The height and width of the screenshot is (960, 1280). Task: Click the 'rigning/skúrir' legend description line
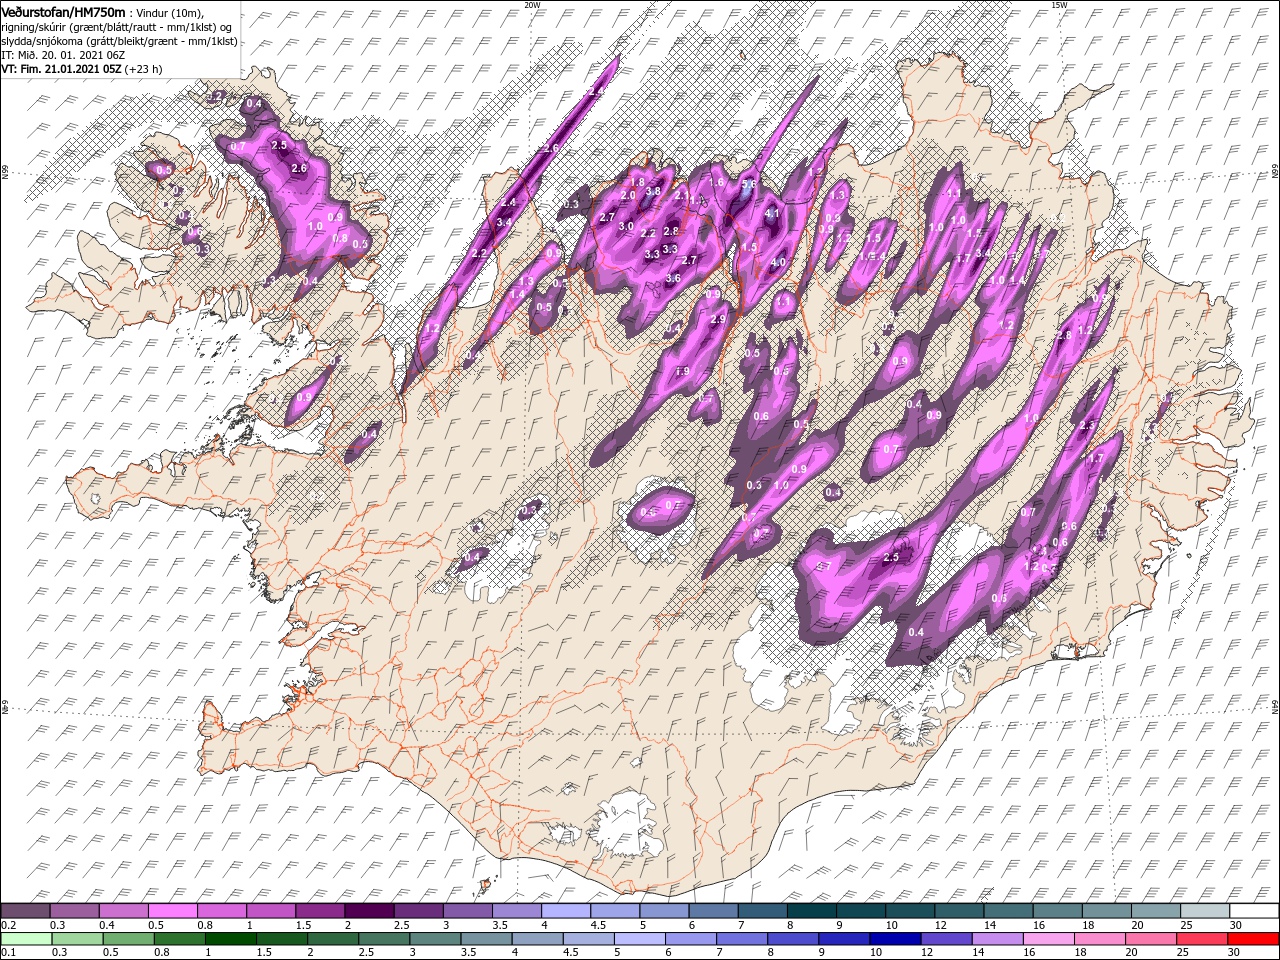(116, 26)
